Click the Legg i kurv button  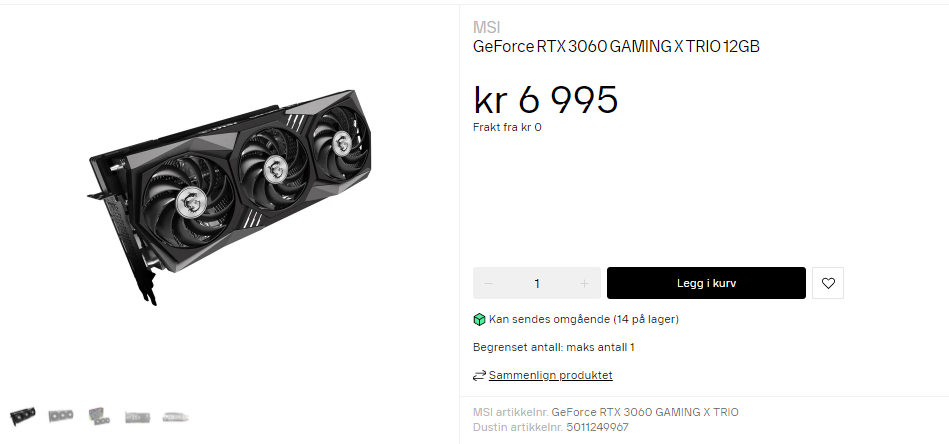pos(706,283)
